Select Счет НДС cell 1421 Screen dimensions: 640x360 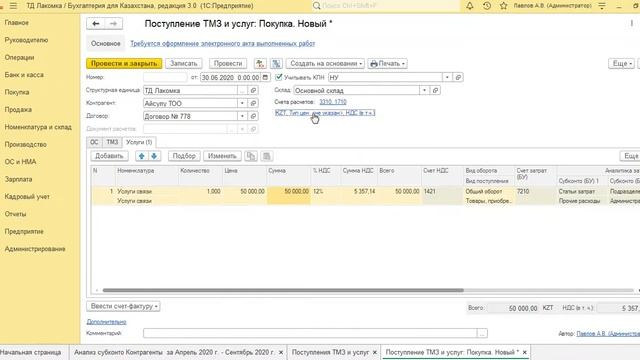click(442, 191)
